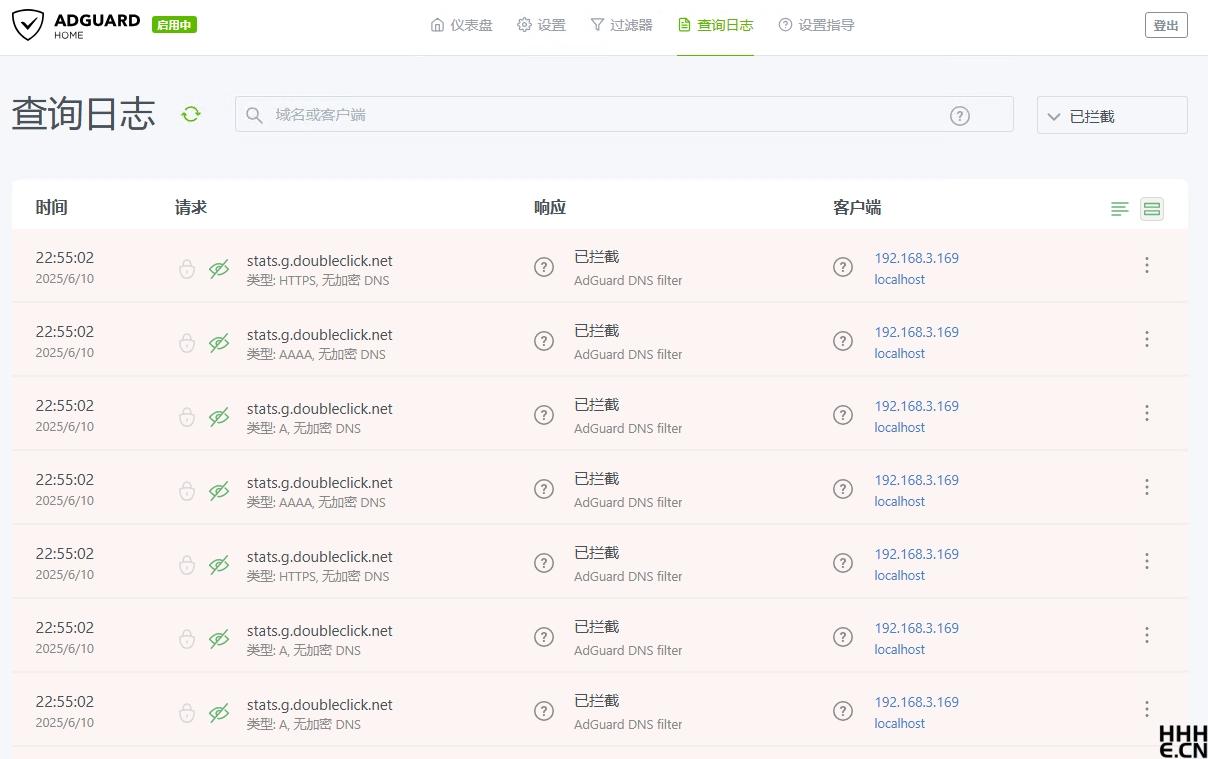The height and width of the screenshot is (759, 1208).
Task: Click the localhost link in the second row
Action: click(x=899, y=353)
